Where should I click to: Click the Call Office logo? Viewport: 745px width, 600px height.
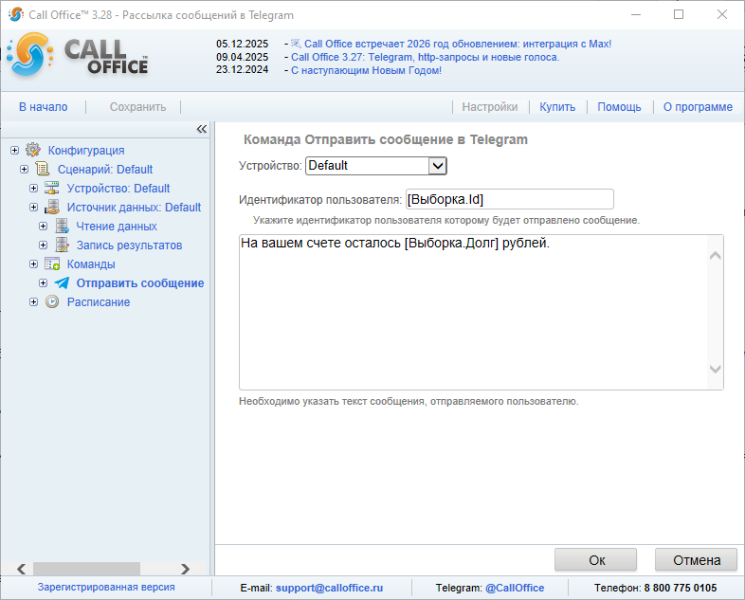(x=77, y=55)
